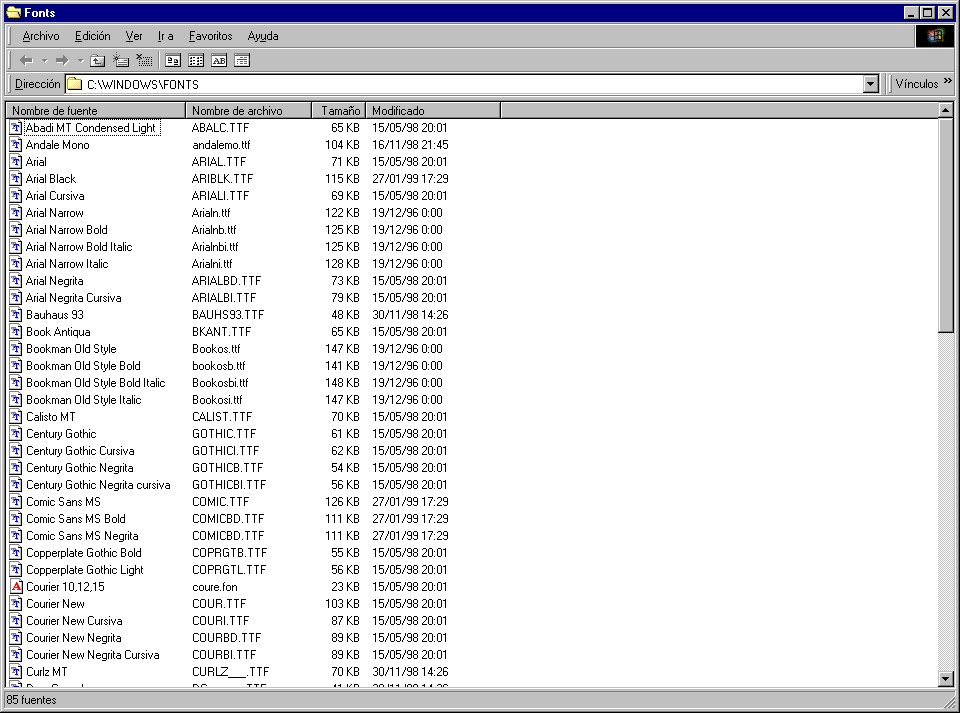The image size is (960, 713).
Task: Expand the Vínculos toolbar chevron
Action: point(948,81)
